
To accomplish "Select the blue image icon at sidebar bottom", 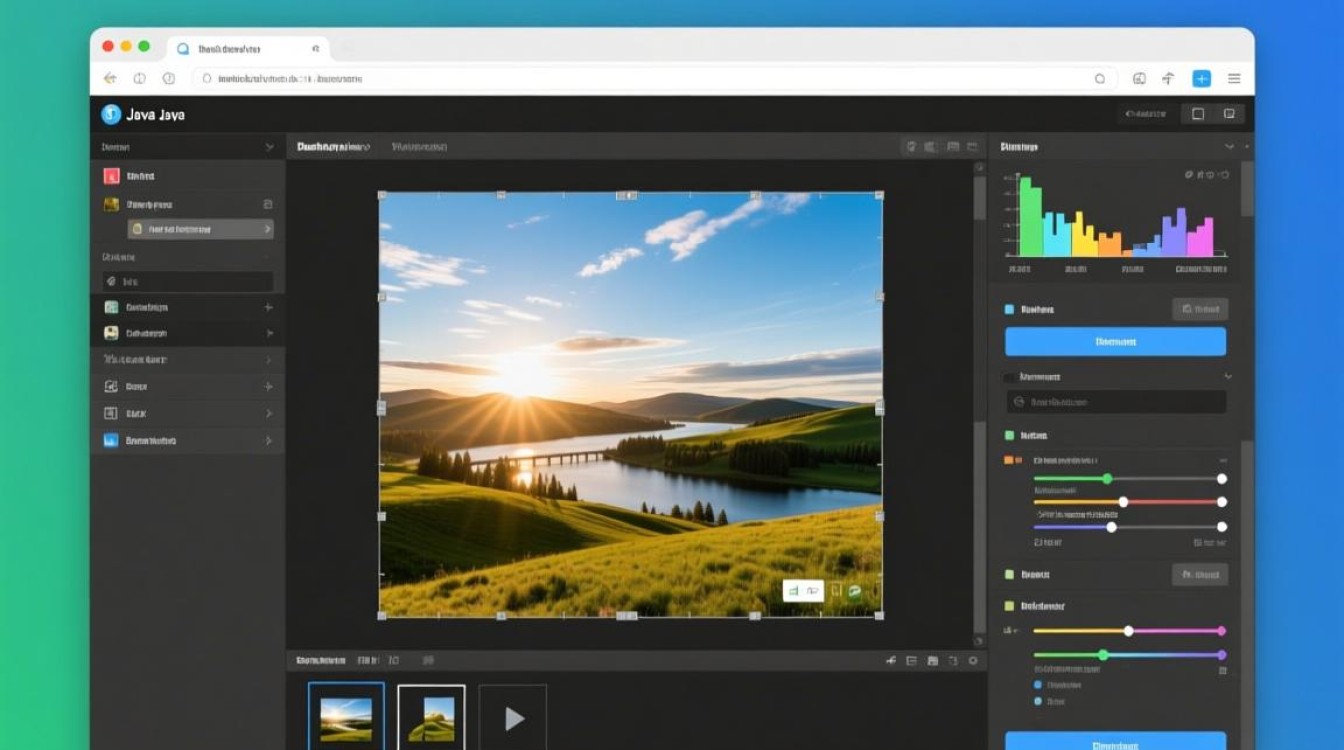I will coord(111,440).
